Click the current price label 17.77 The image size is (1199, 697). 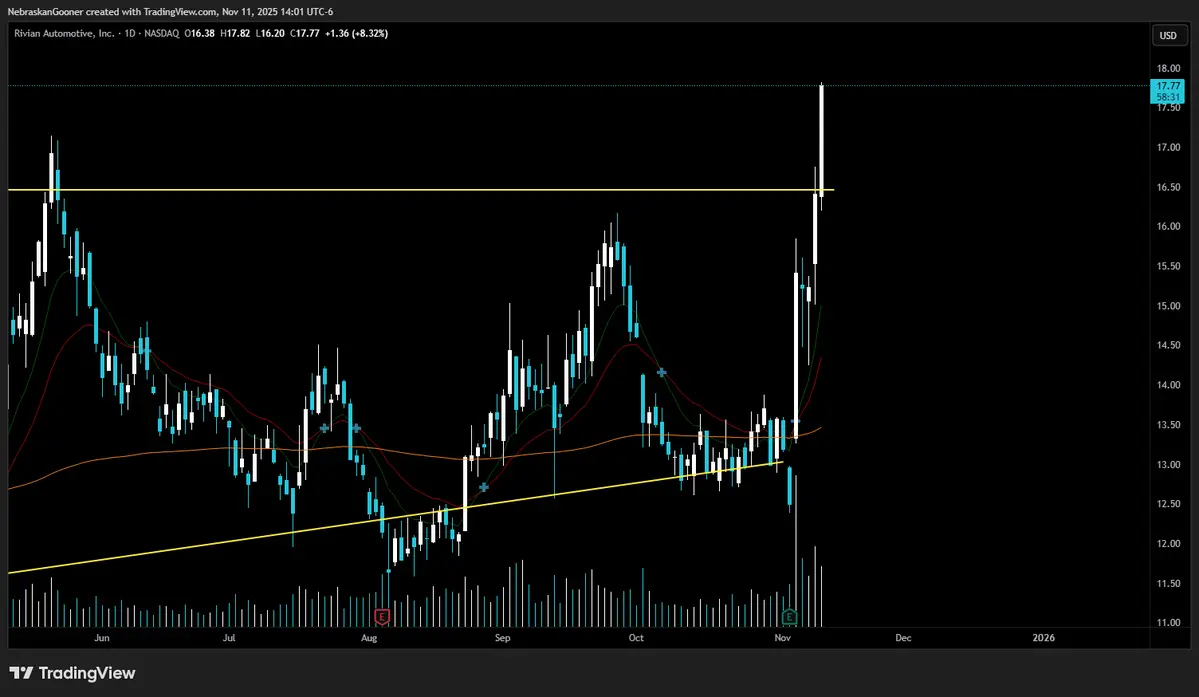point(1168,86)
